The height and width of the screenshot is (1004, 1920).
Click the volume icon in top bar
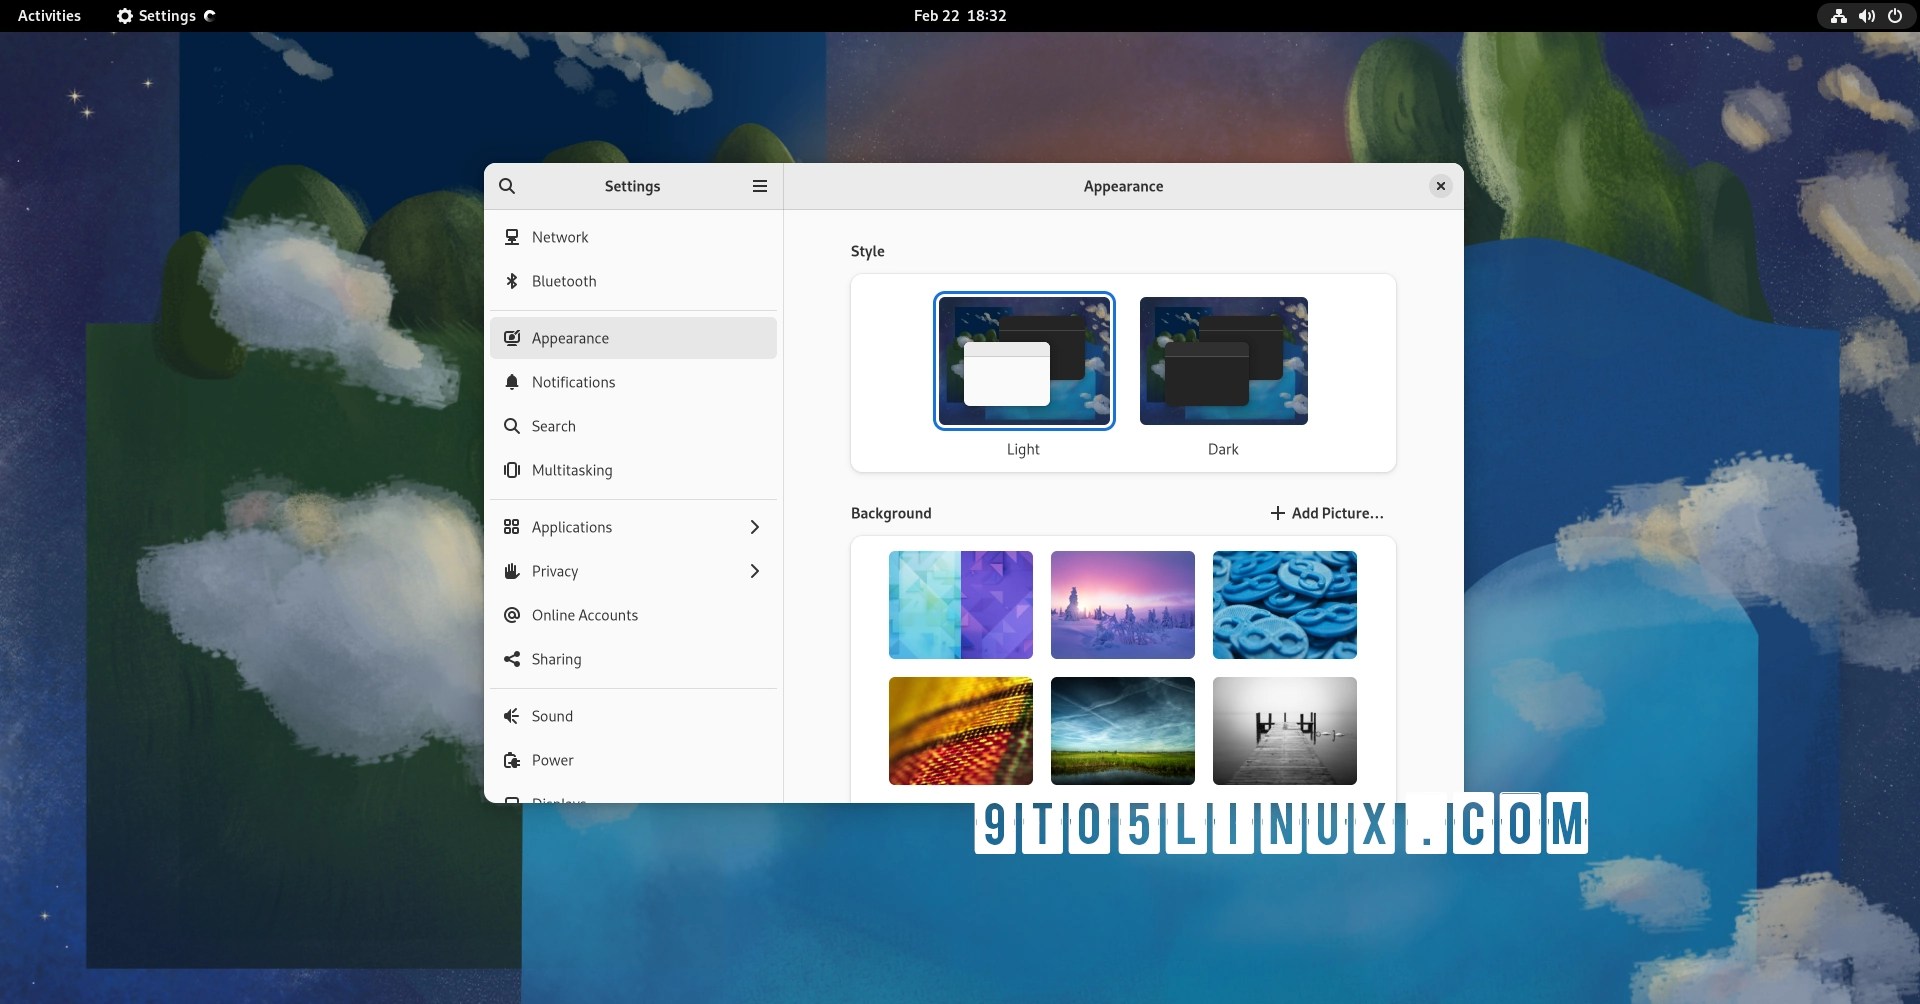click(x=1866, y=16)
